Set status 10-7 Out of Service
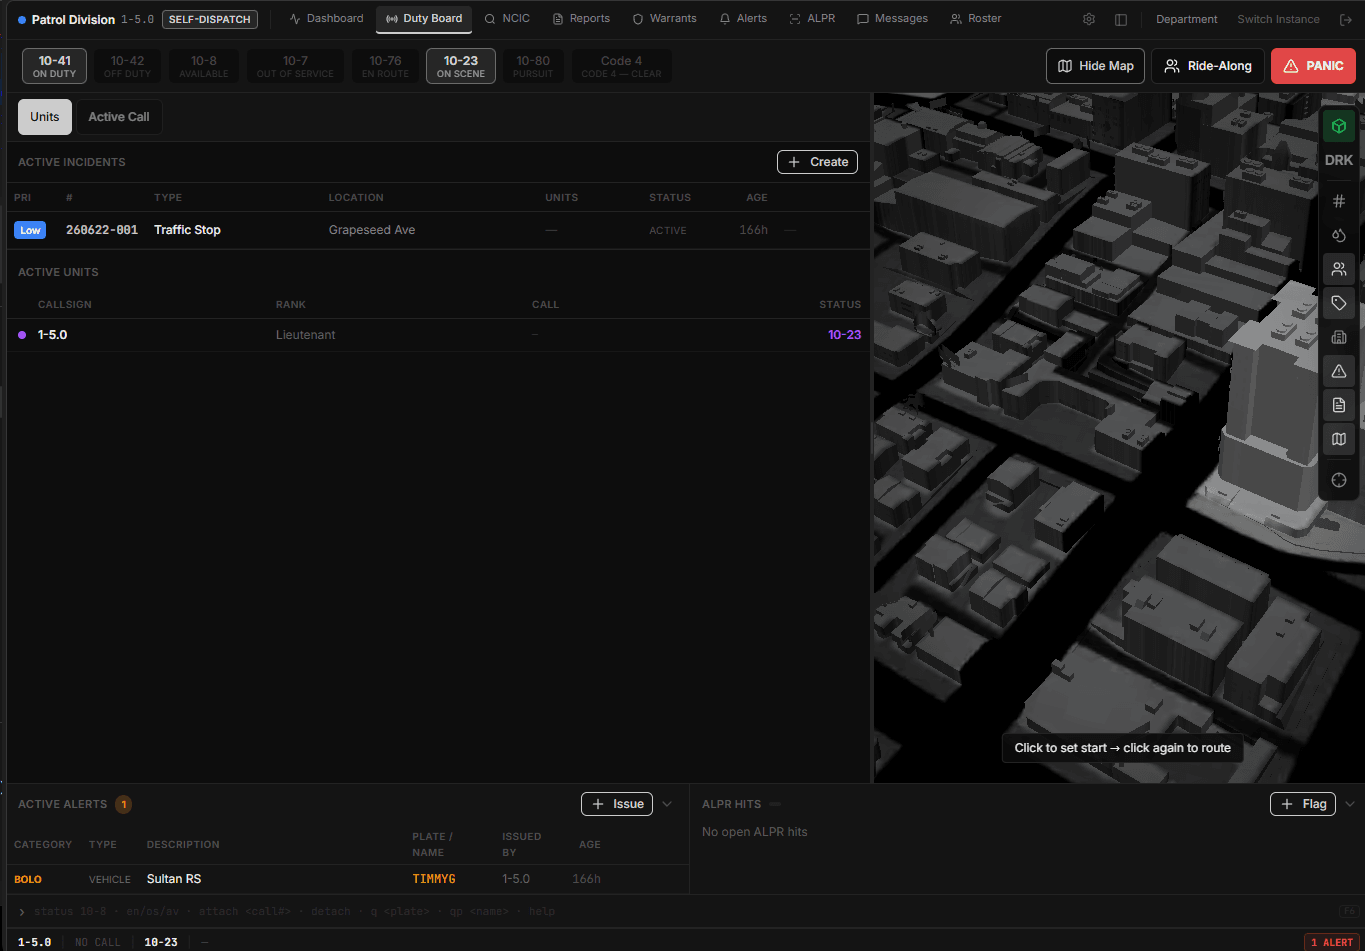Viewport: 1365px width, 951px height. click(x=295, y=66)
